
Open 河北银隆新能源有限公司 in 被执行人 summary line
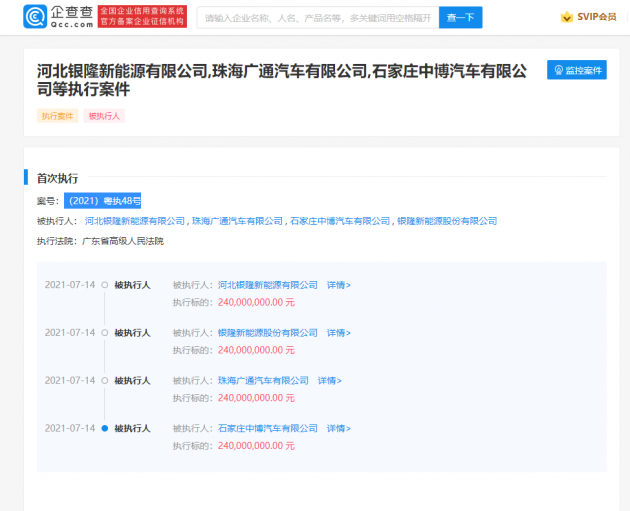[x=135, y=221]
